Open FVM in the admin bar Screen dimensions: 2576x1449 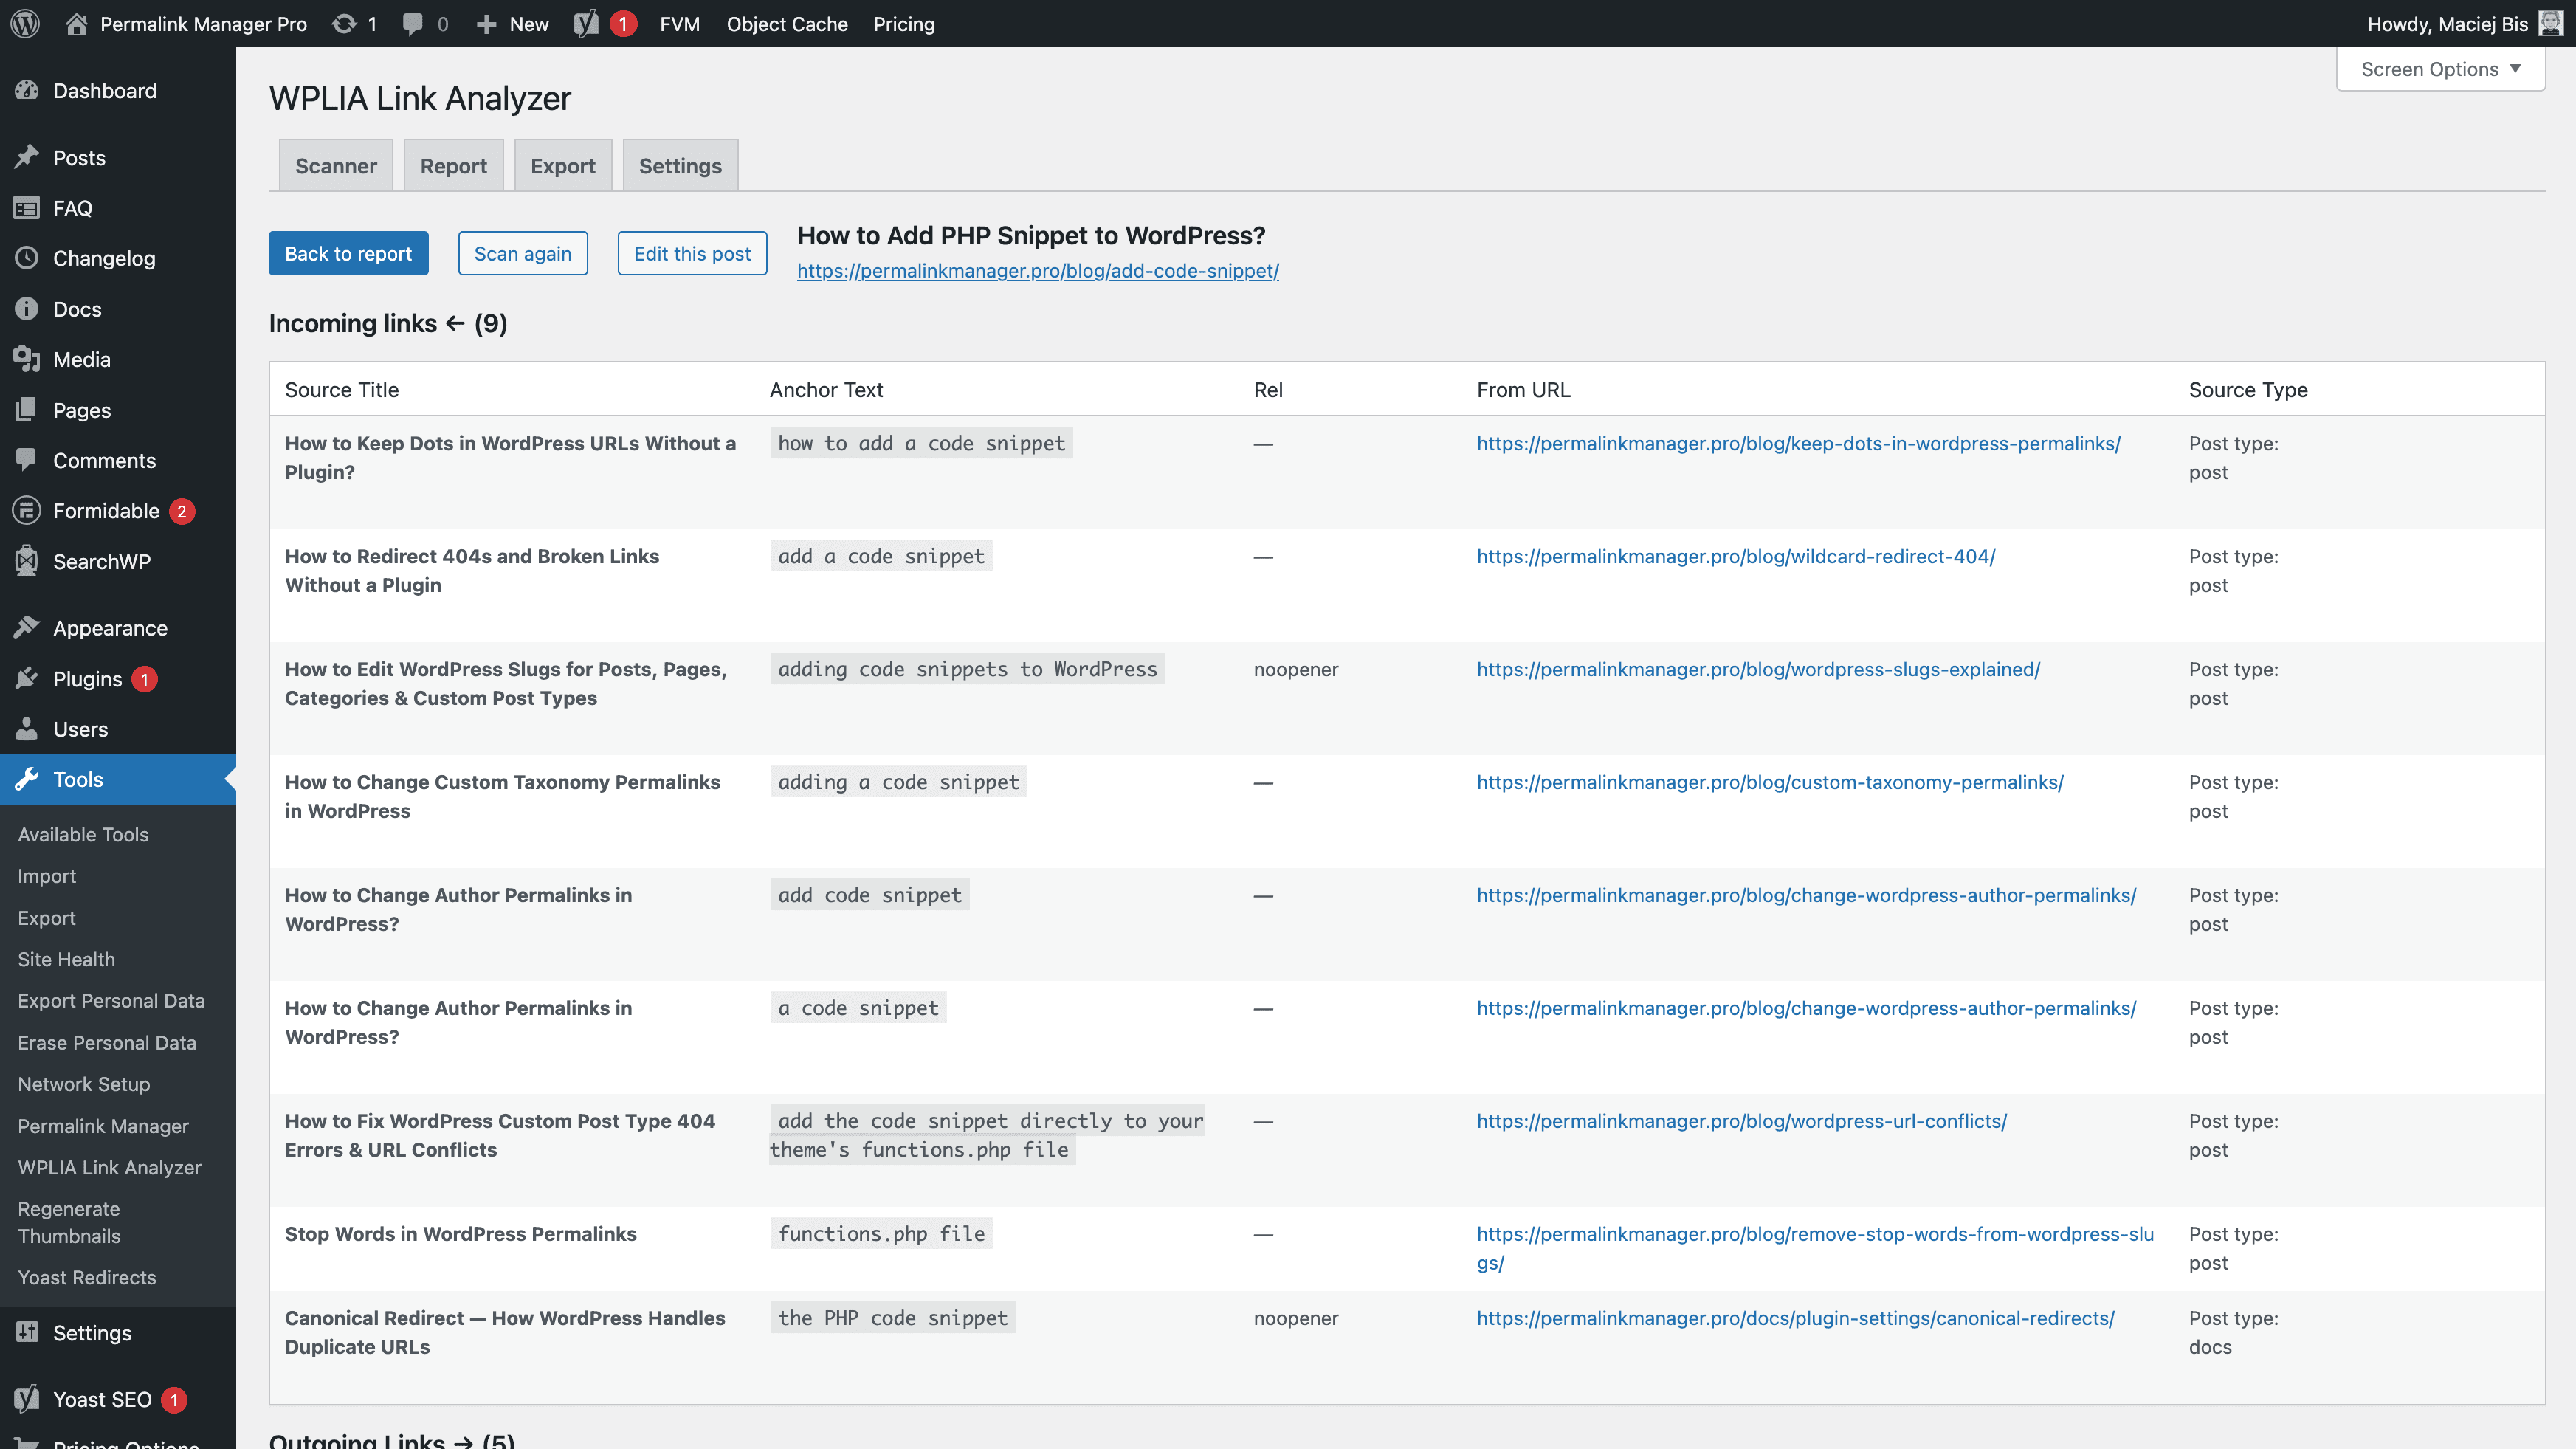point(679,24)
